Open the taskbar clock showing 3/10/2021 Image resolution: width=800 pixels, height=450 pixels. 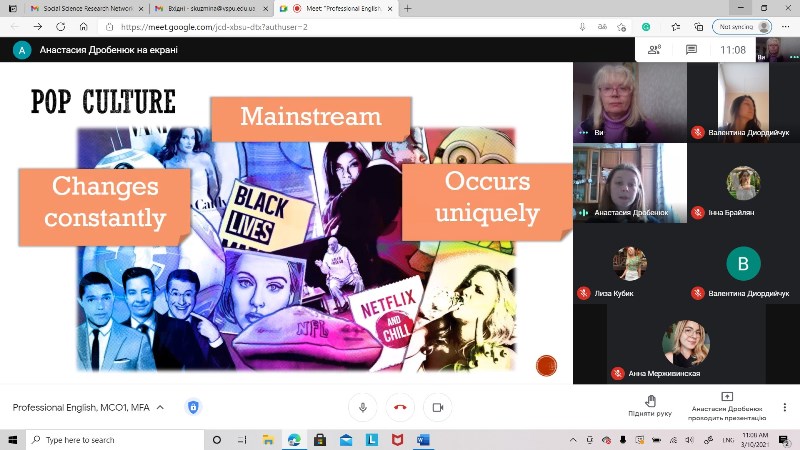755,440
